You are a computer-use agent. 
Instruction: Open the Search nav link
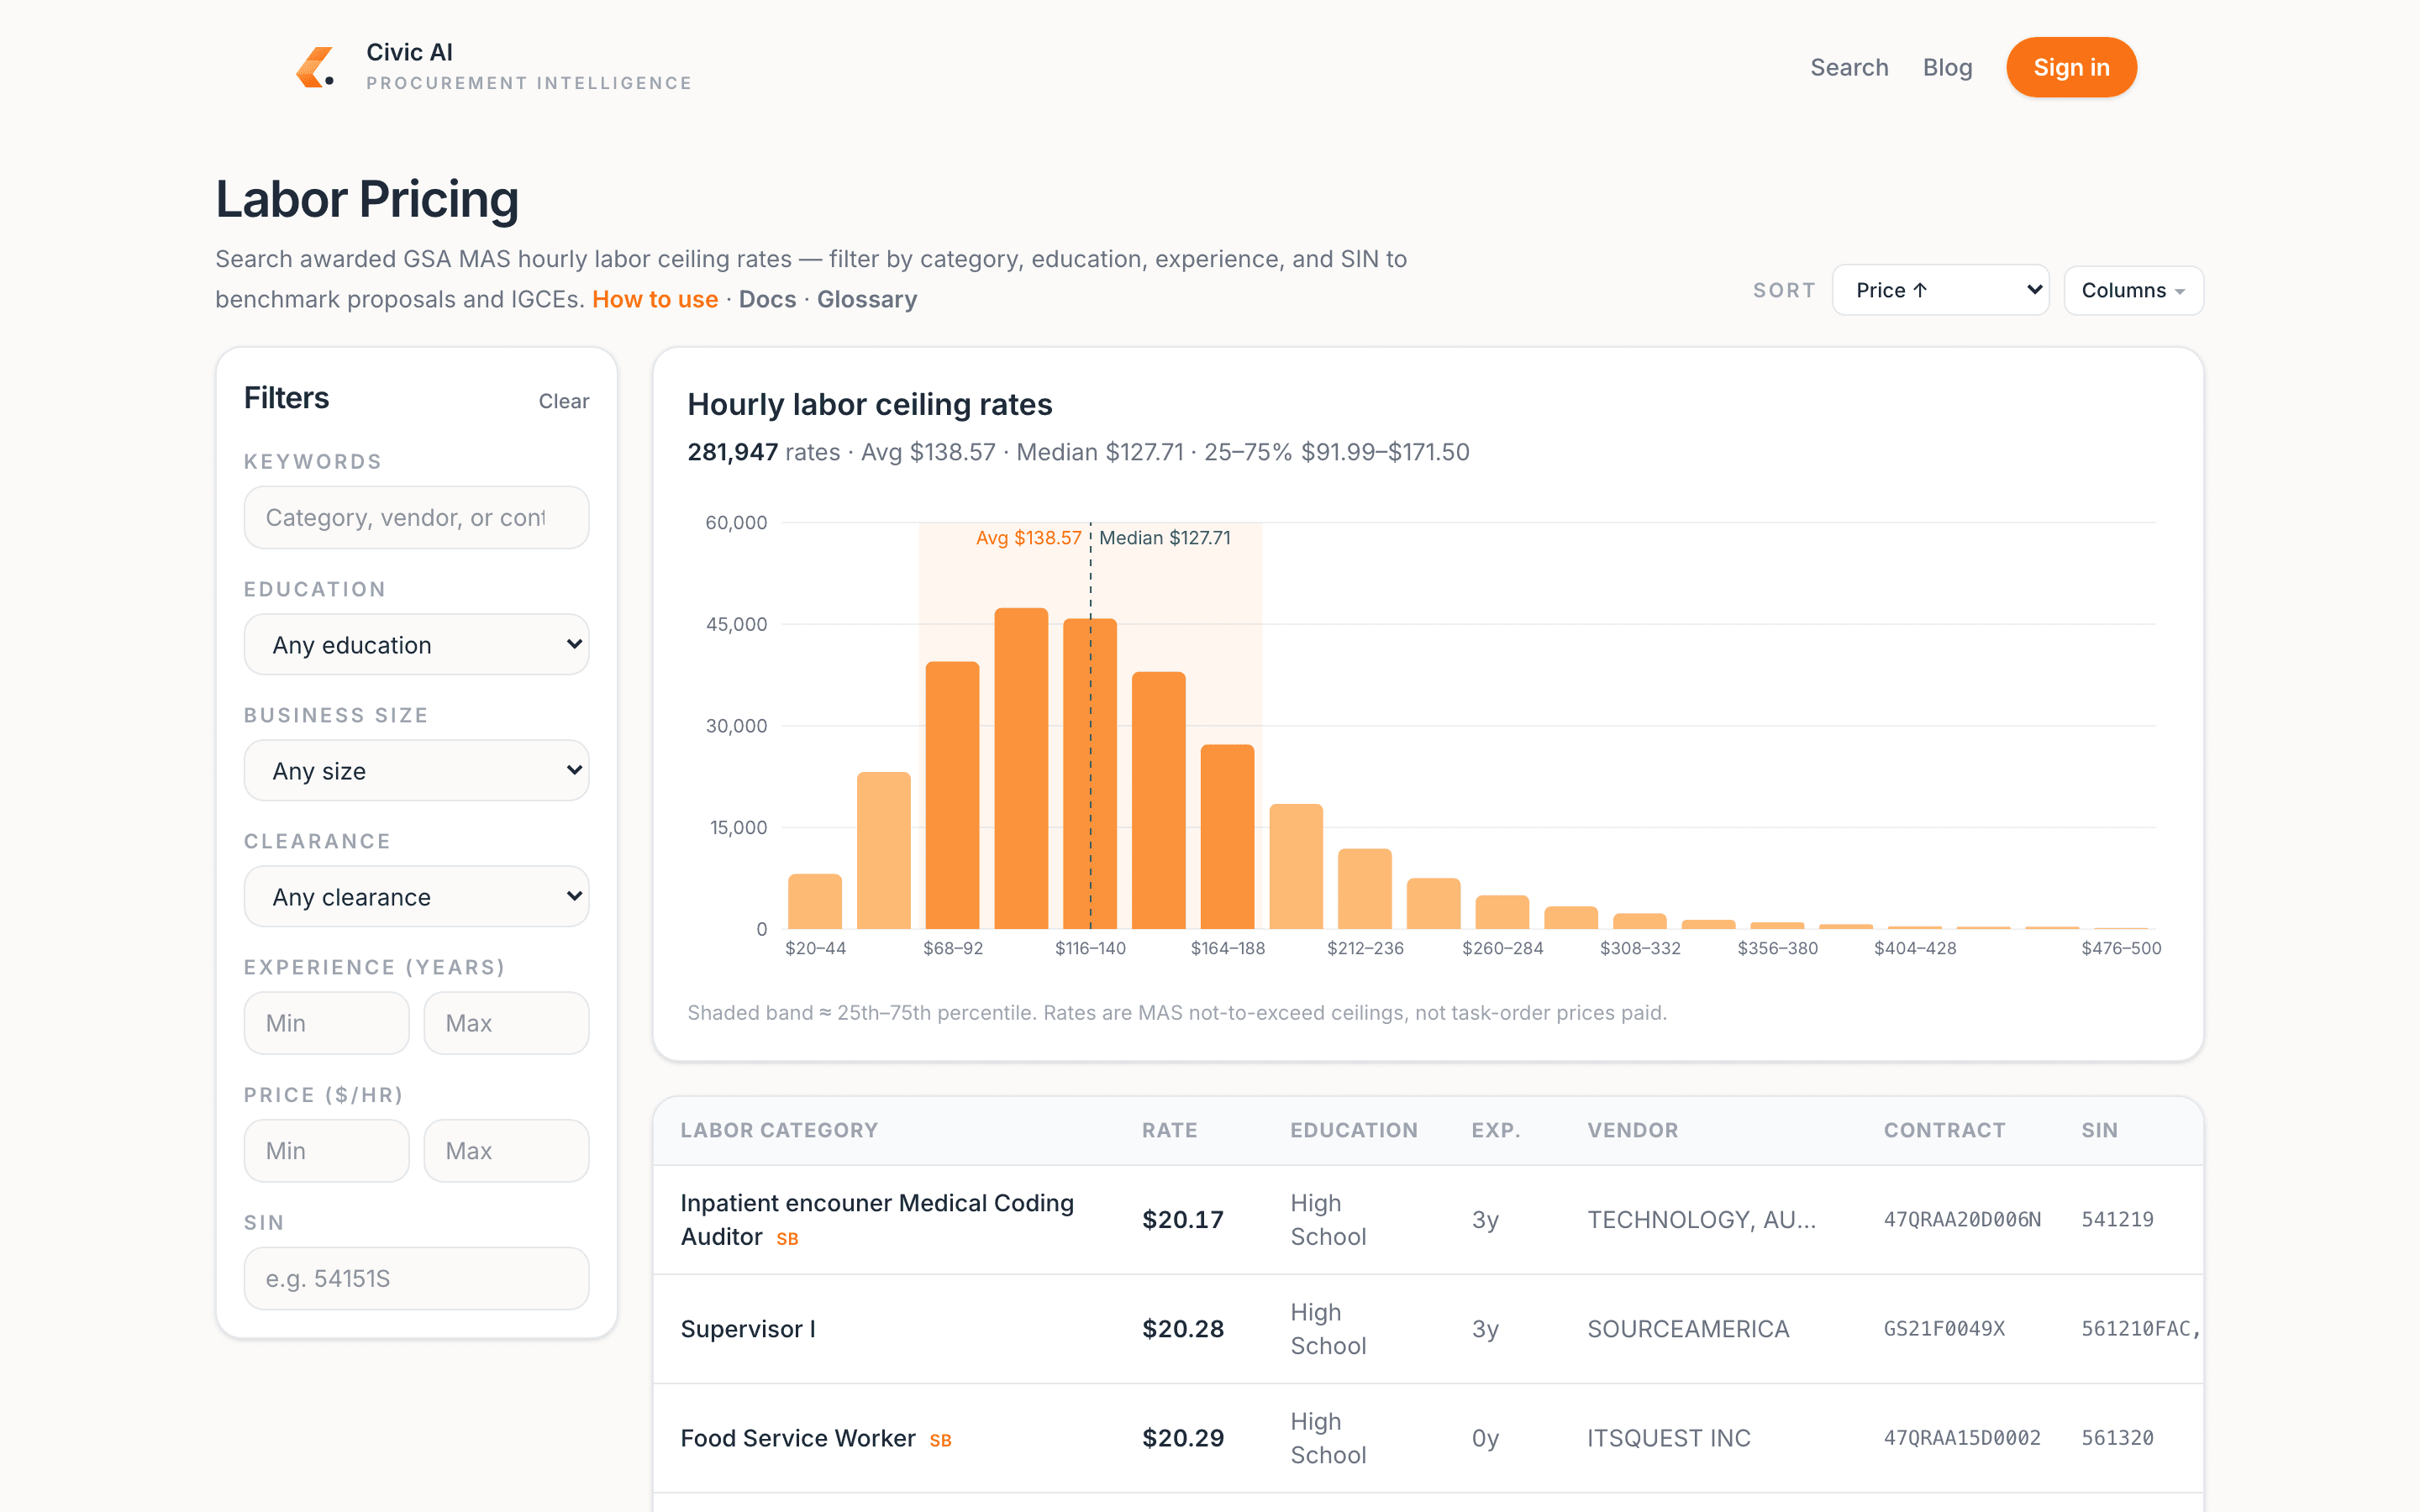click(1849, 67)
